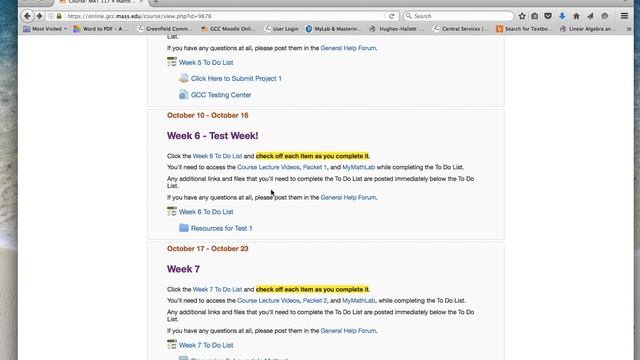The width and height of the screenshot is (640, 360).
Task: Show site information with the i icon
Action: coord(51,16)
